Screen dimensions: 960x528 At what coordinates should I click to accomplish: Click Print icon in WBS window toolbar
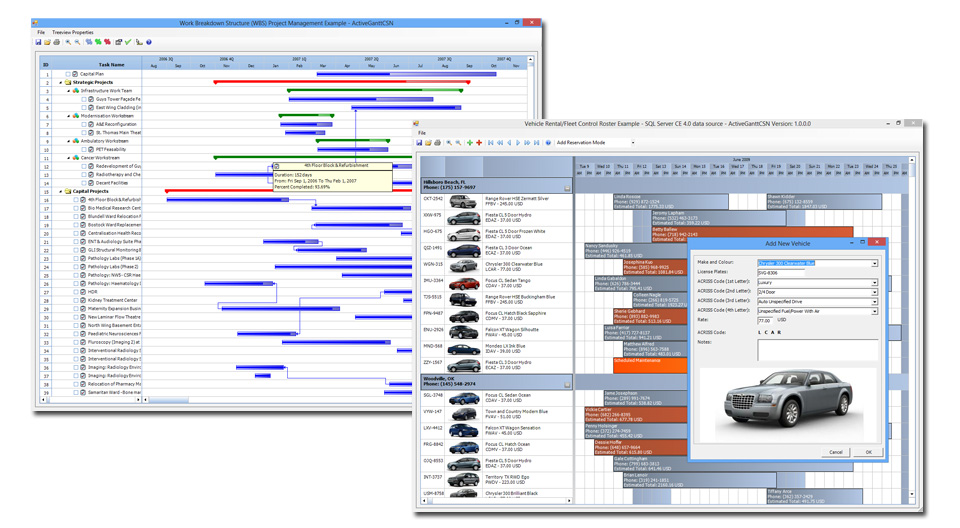click(56, 42)
